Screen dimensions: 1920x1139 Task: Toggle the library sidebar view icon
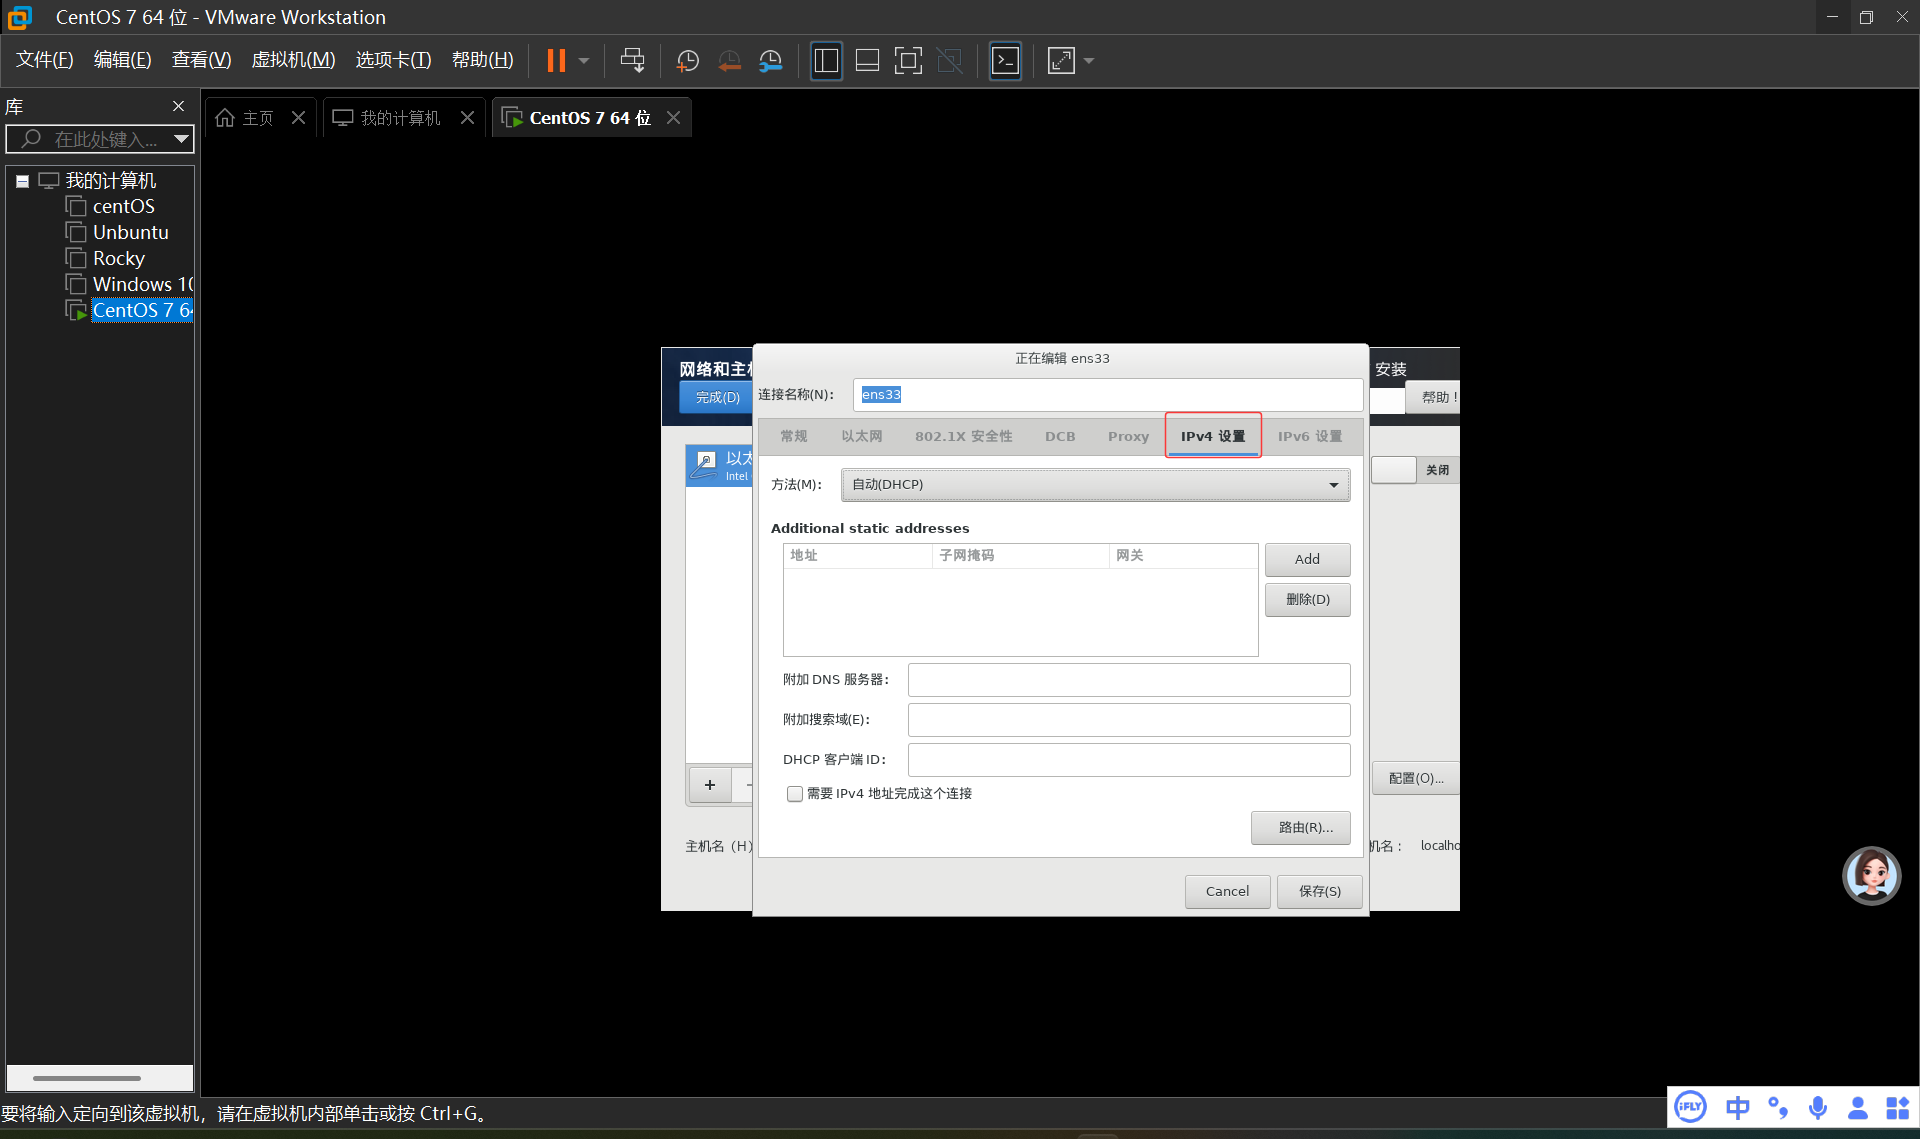[x=826, y=61]
